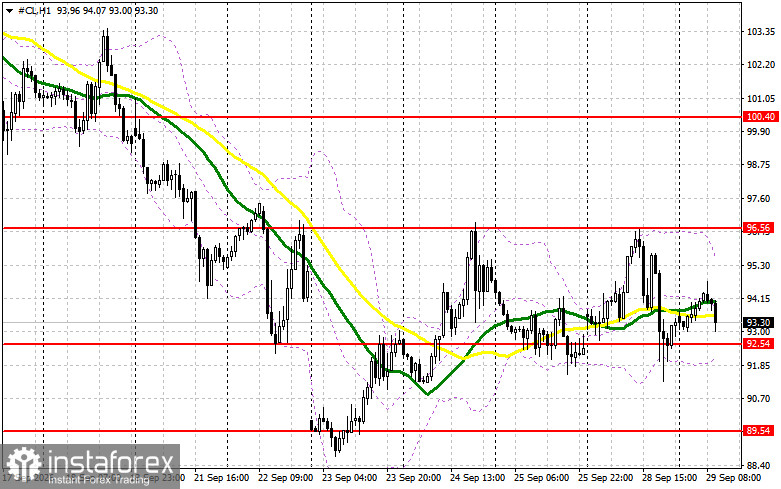Click the 28 Sep 15:00 time label
This screenshot has height=489, width=781.
pos(669,478)
